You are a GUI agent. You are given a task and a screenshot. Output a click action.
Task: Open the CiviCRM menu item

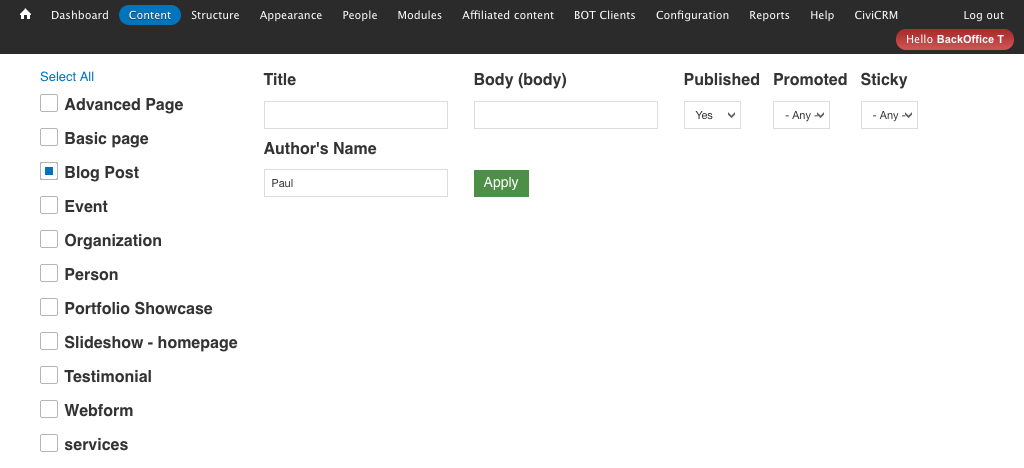click(x=876, y=15)
